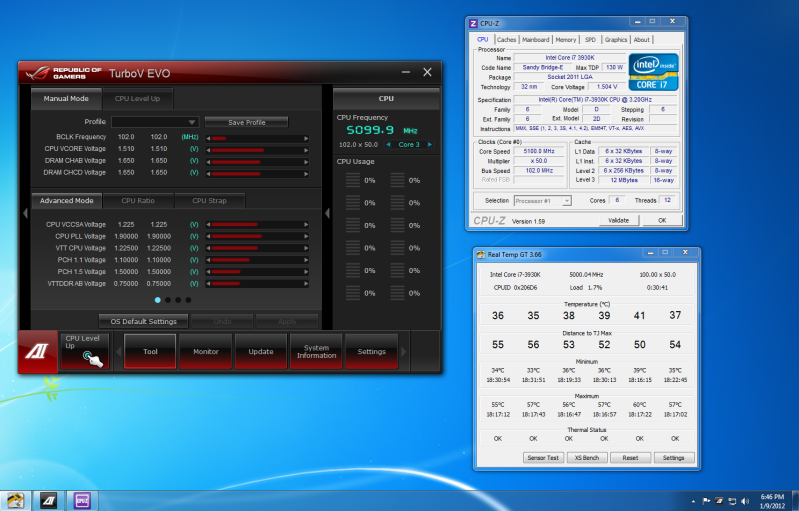Increase BCLK Frequency with right slider arrow

pyautogui.click(x=306, y=139)
